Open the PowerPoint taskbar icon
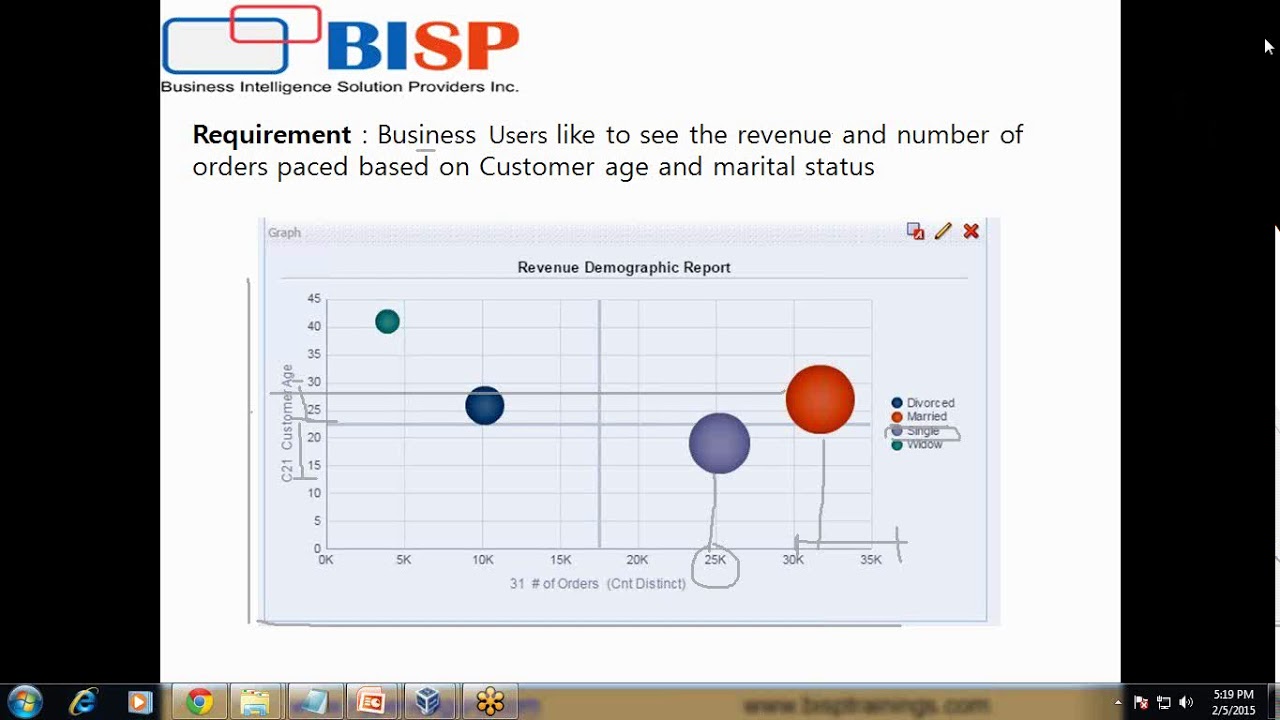Viewport: 1280px width, 720px height. pos(372,702)
